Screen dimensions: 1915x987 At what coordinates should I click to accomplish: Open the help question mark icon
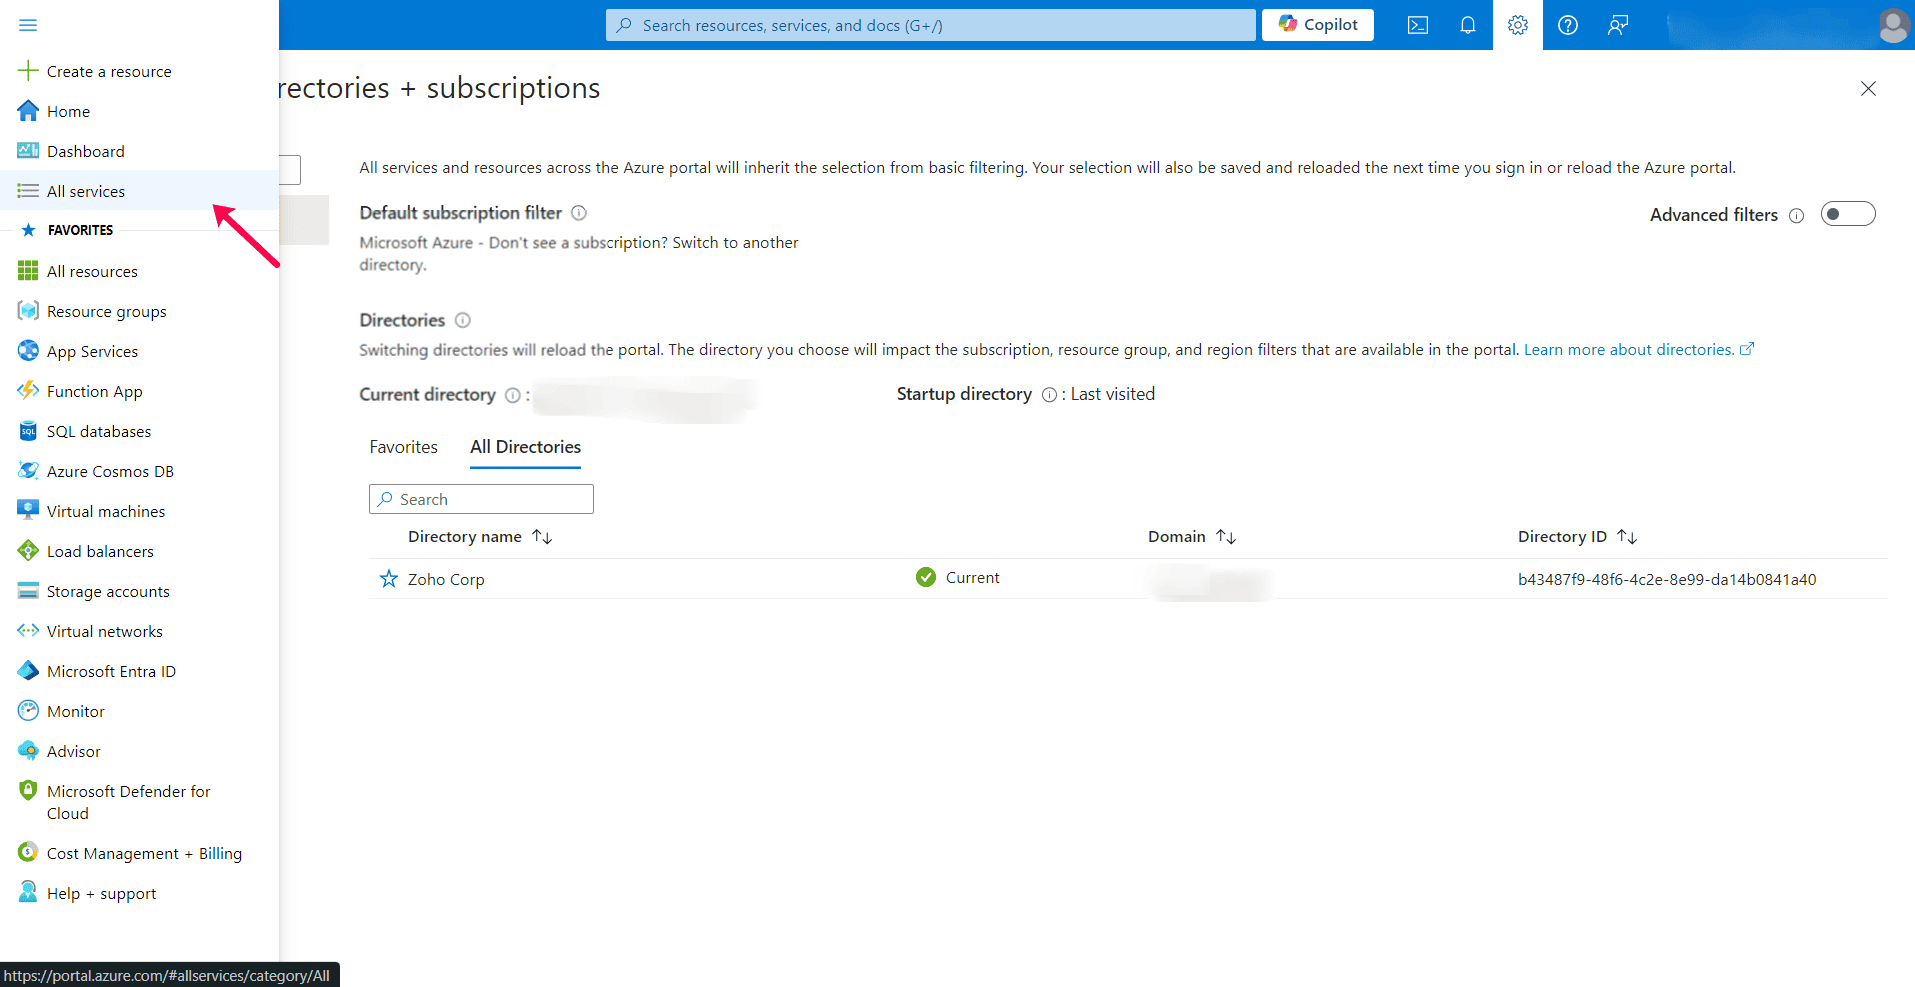click(1568, 25)
